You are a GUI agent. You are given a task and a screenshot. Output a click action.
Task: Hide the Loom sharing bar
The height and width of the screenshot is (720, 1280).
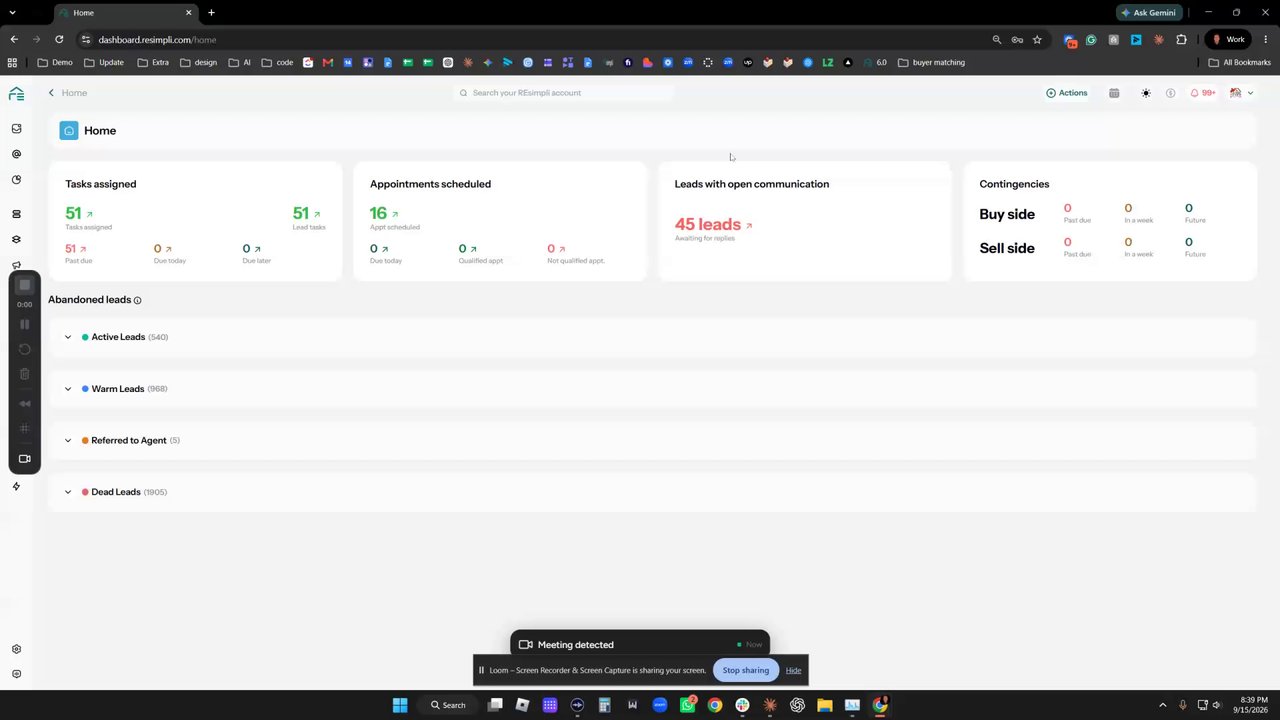[793, 670]
